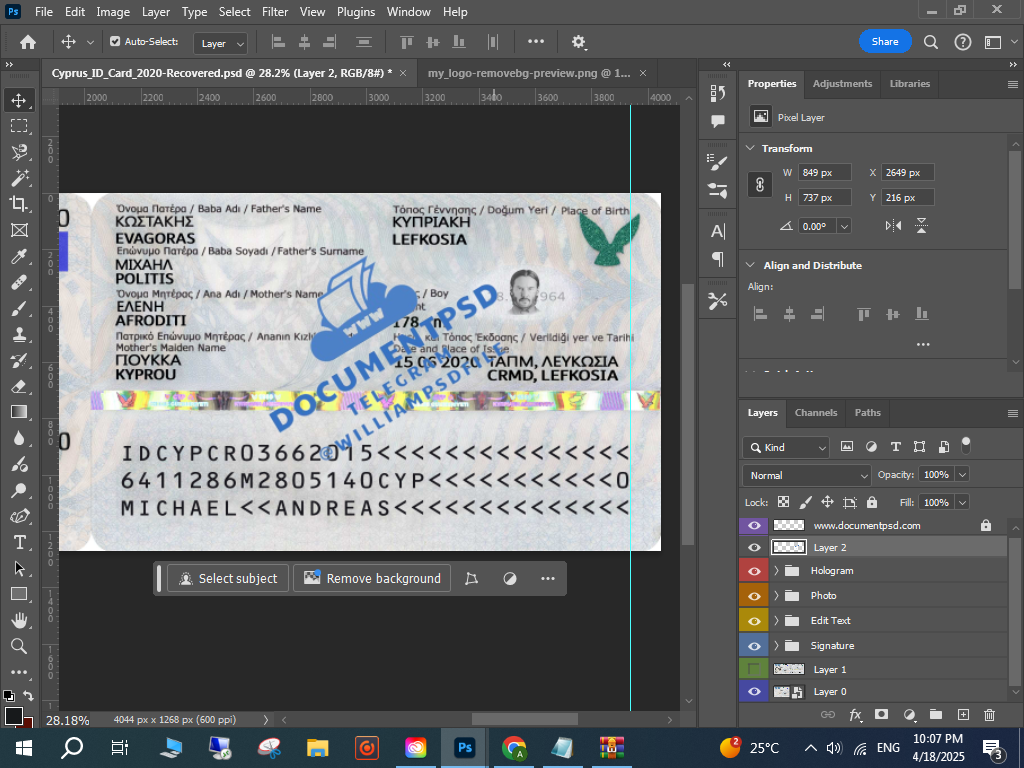1024x768 pixels.
Task: Open the blend mode Normal dropdown
Action: 807,475
